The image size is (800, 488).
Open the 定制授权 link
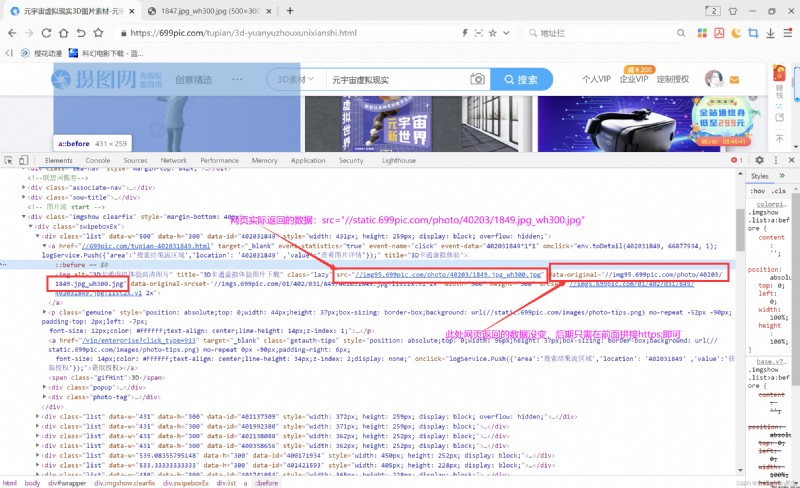pyautogui.click(x=672, y=79)
